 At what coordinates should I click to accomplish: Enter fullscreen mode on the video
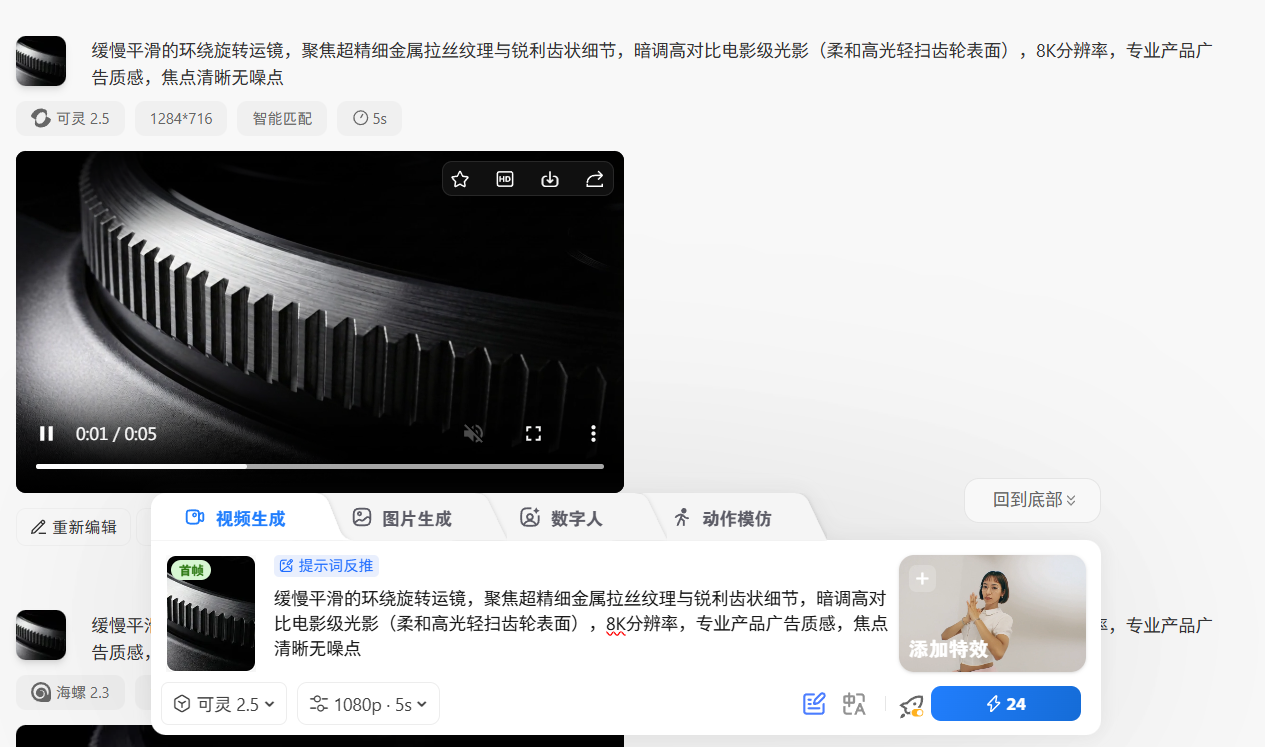[533, 433]
